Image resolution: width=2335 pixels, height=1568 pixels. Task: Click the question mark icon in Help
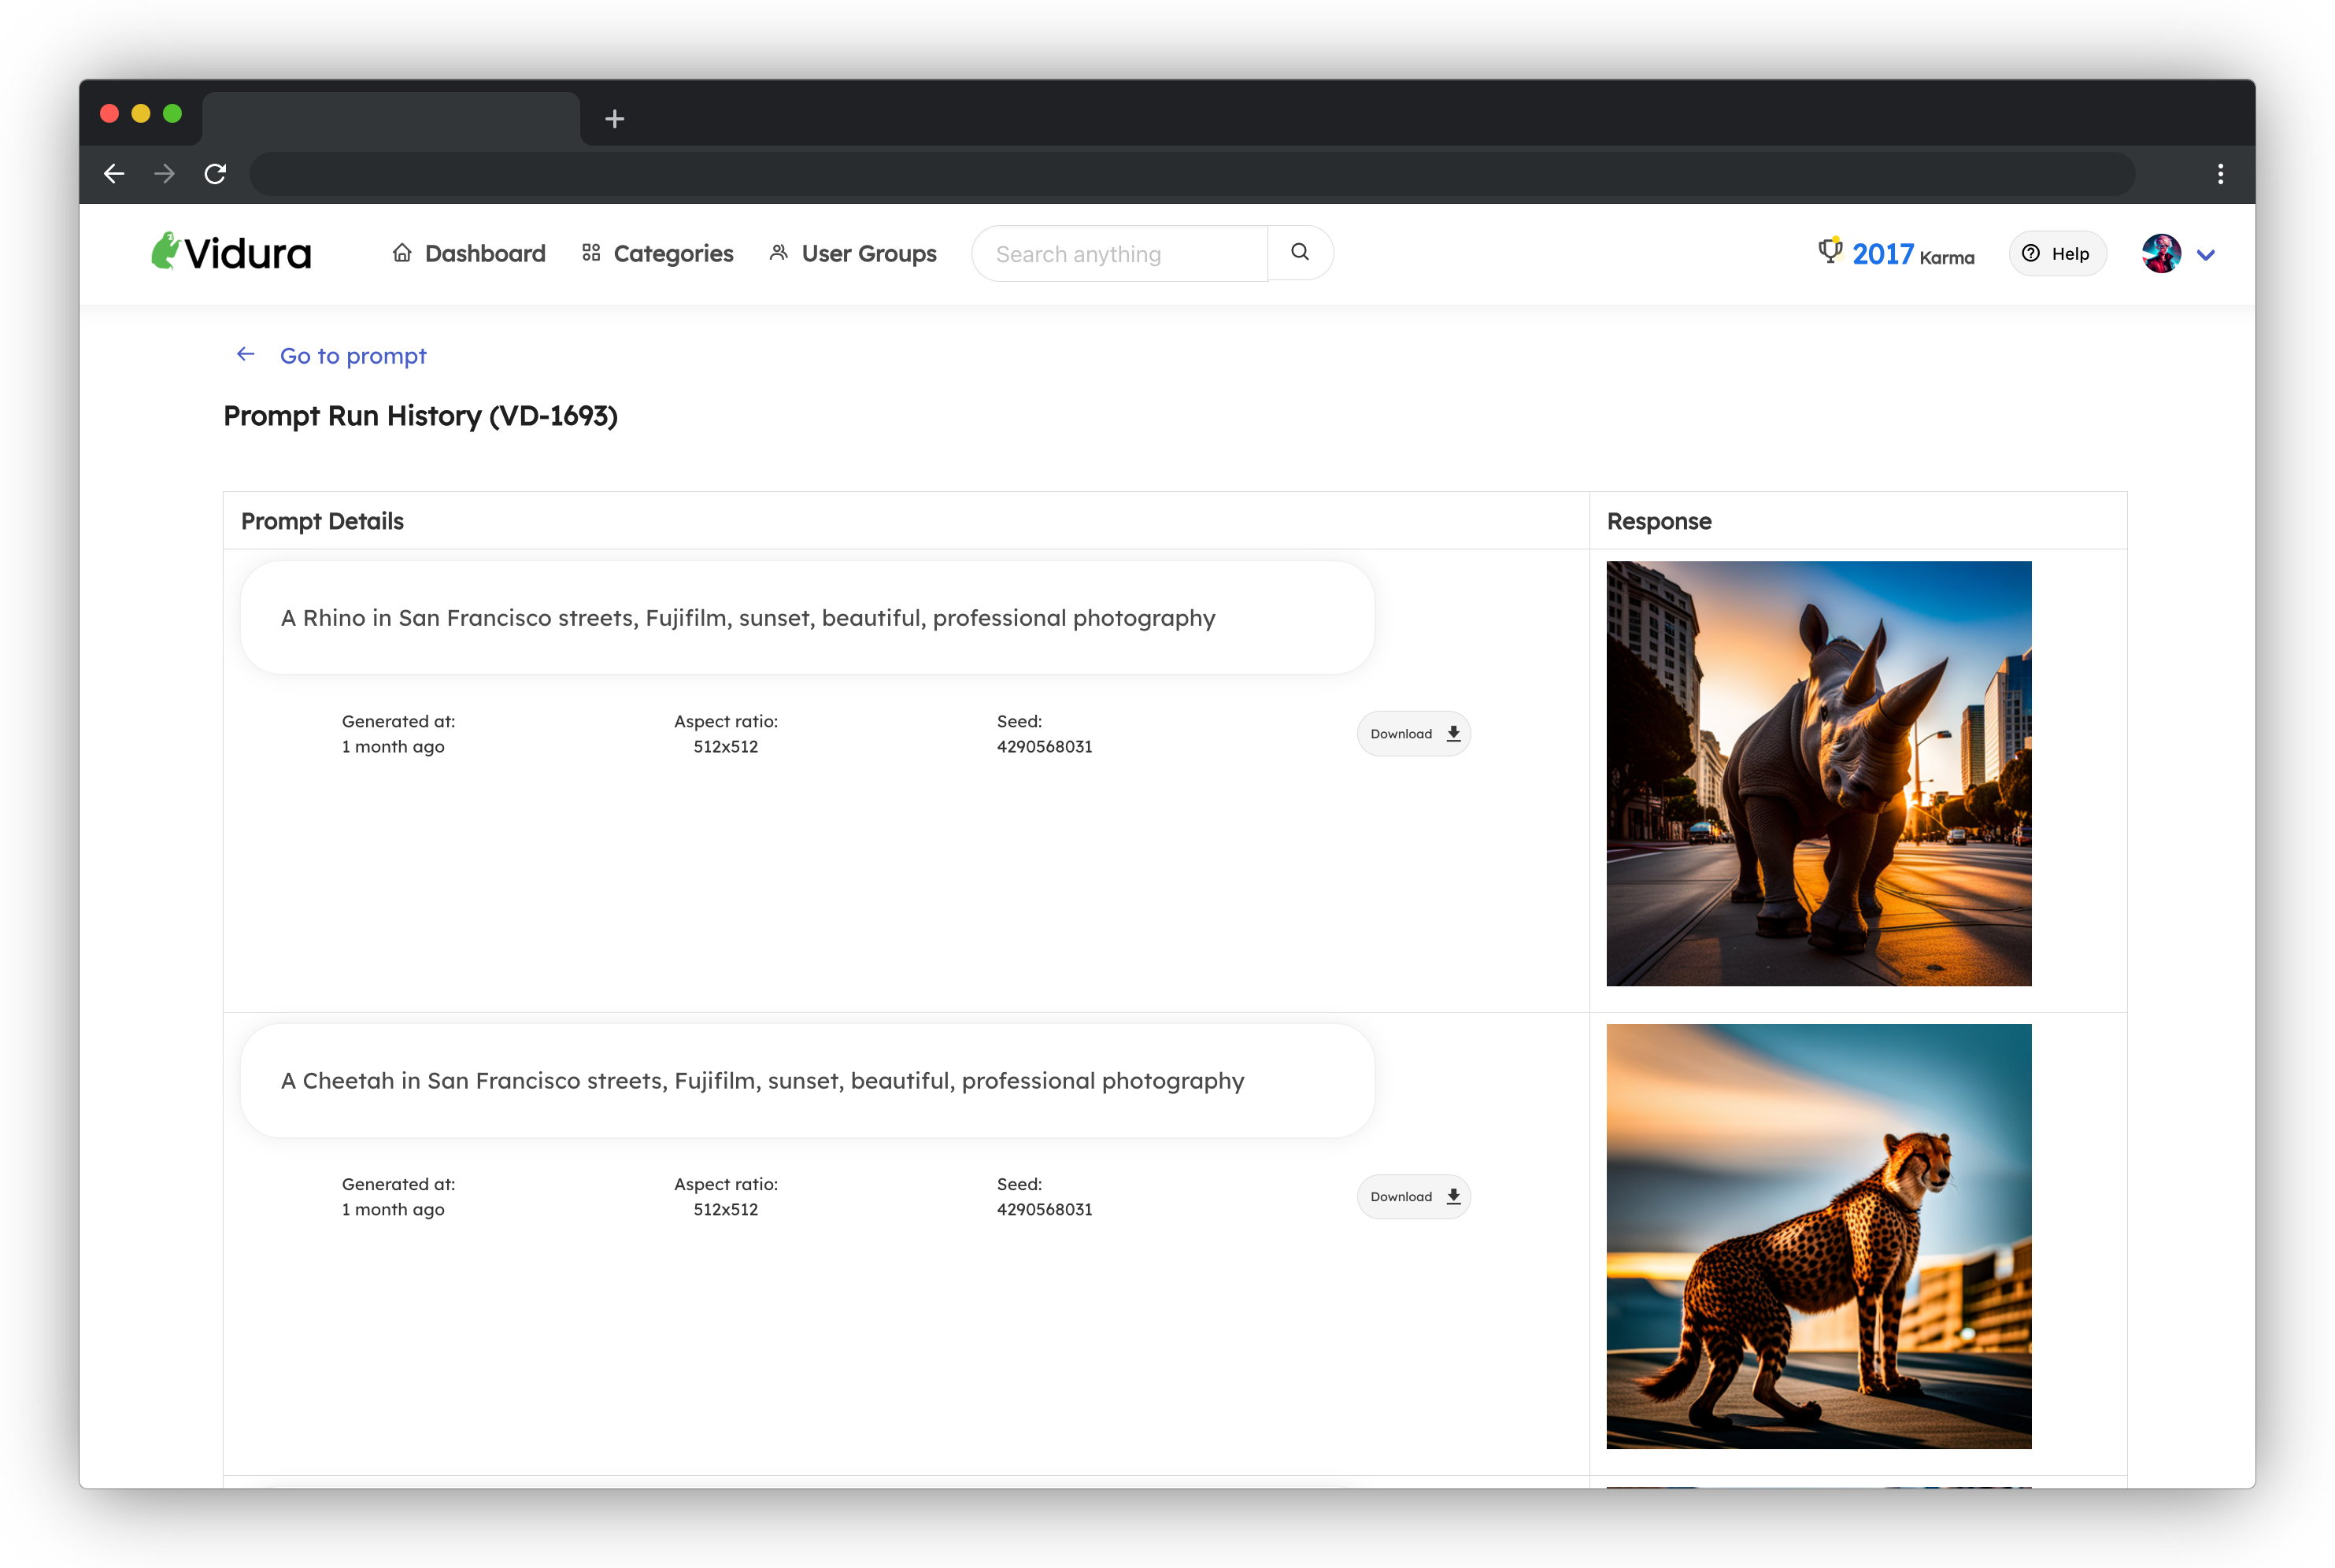click(x=2030, y=253)
